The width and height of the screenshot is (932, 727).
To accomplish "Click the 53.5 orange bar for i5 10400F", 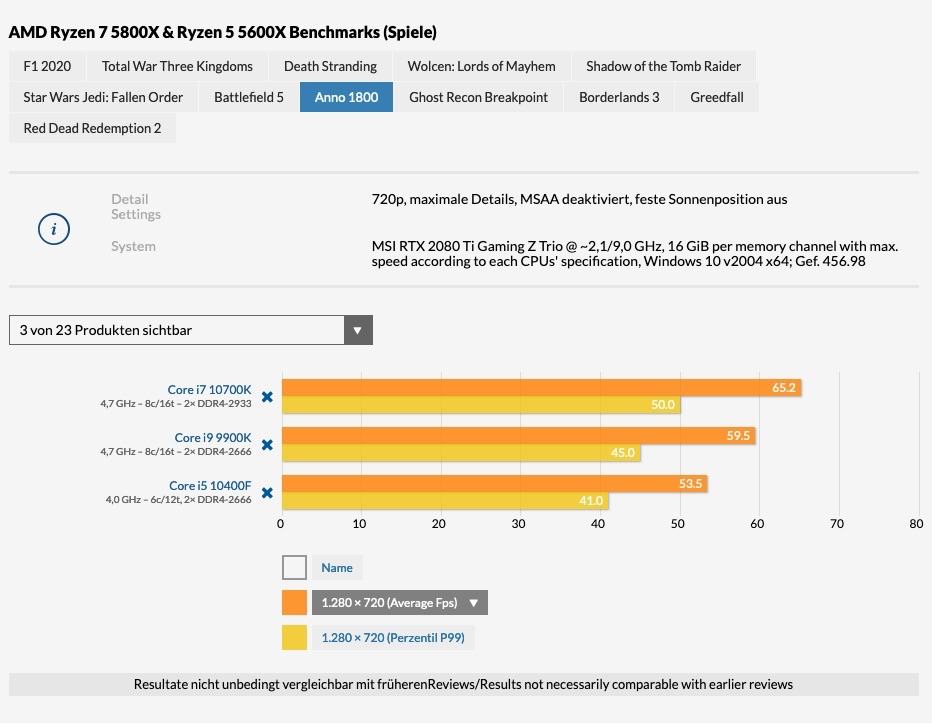I will point(495,484).
